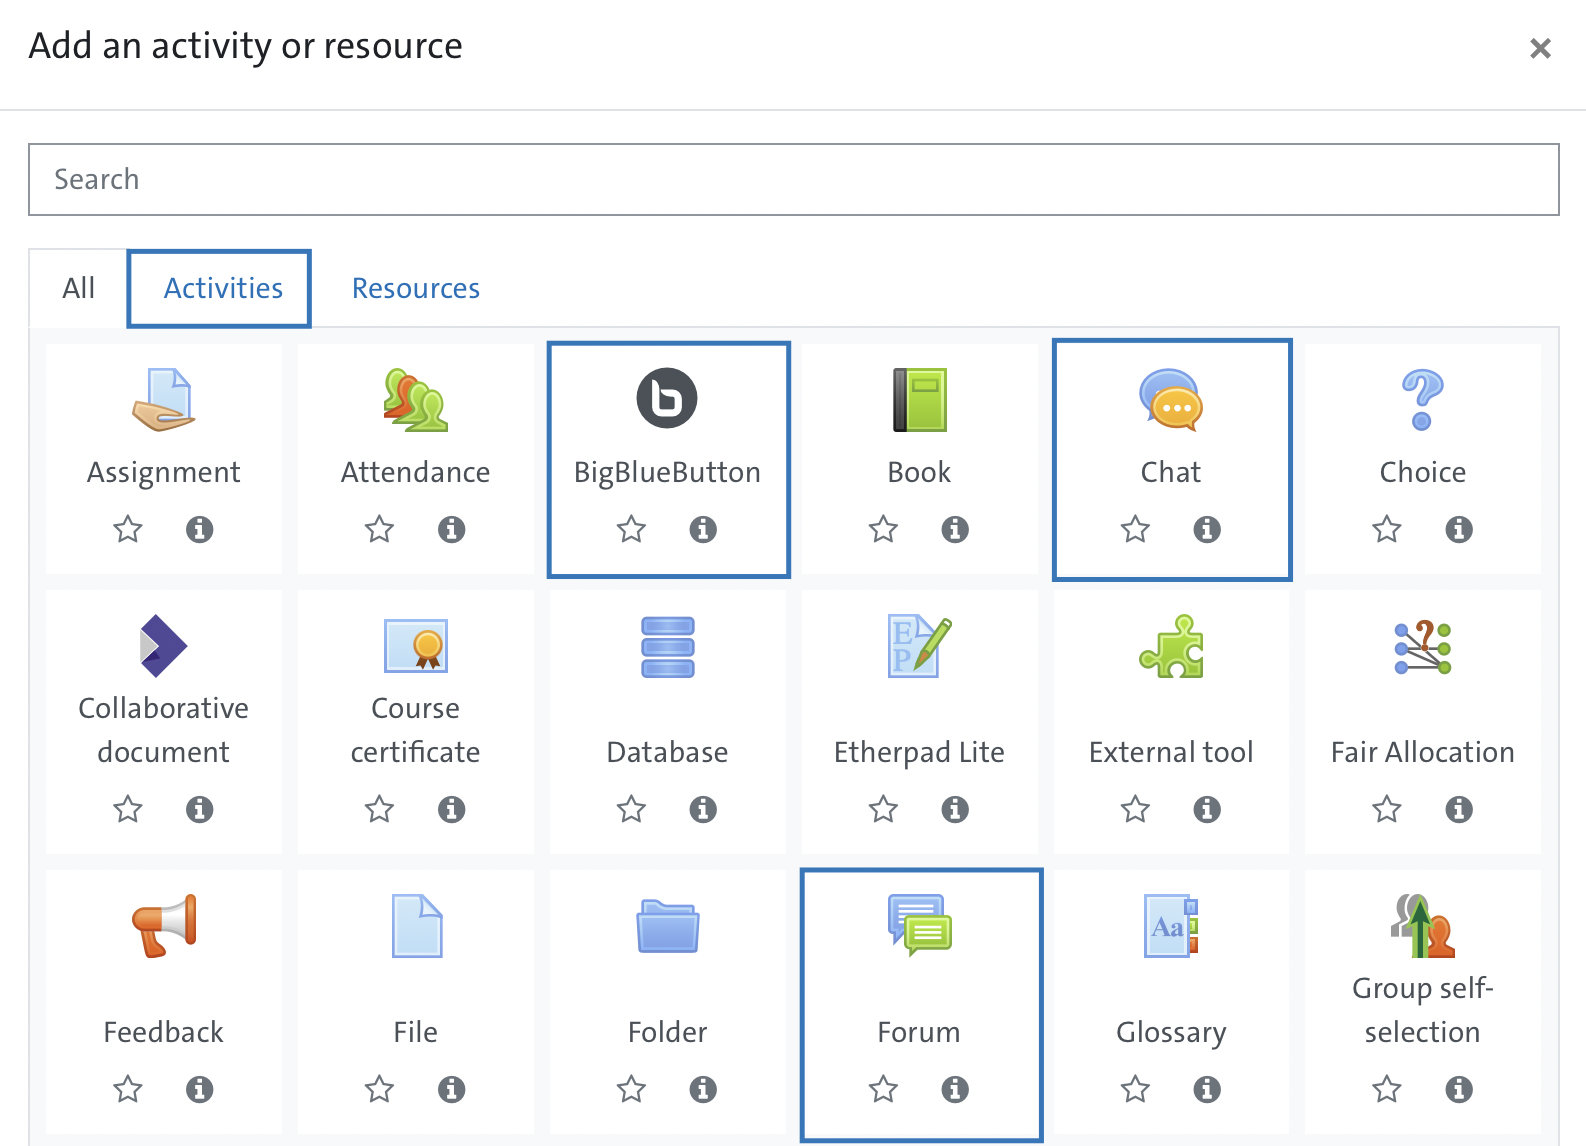
Task: Star BigBlueButton as favourite
Action: [x=631, y=529]
